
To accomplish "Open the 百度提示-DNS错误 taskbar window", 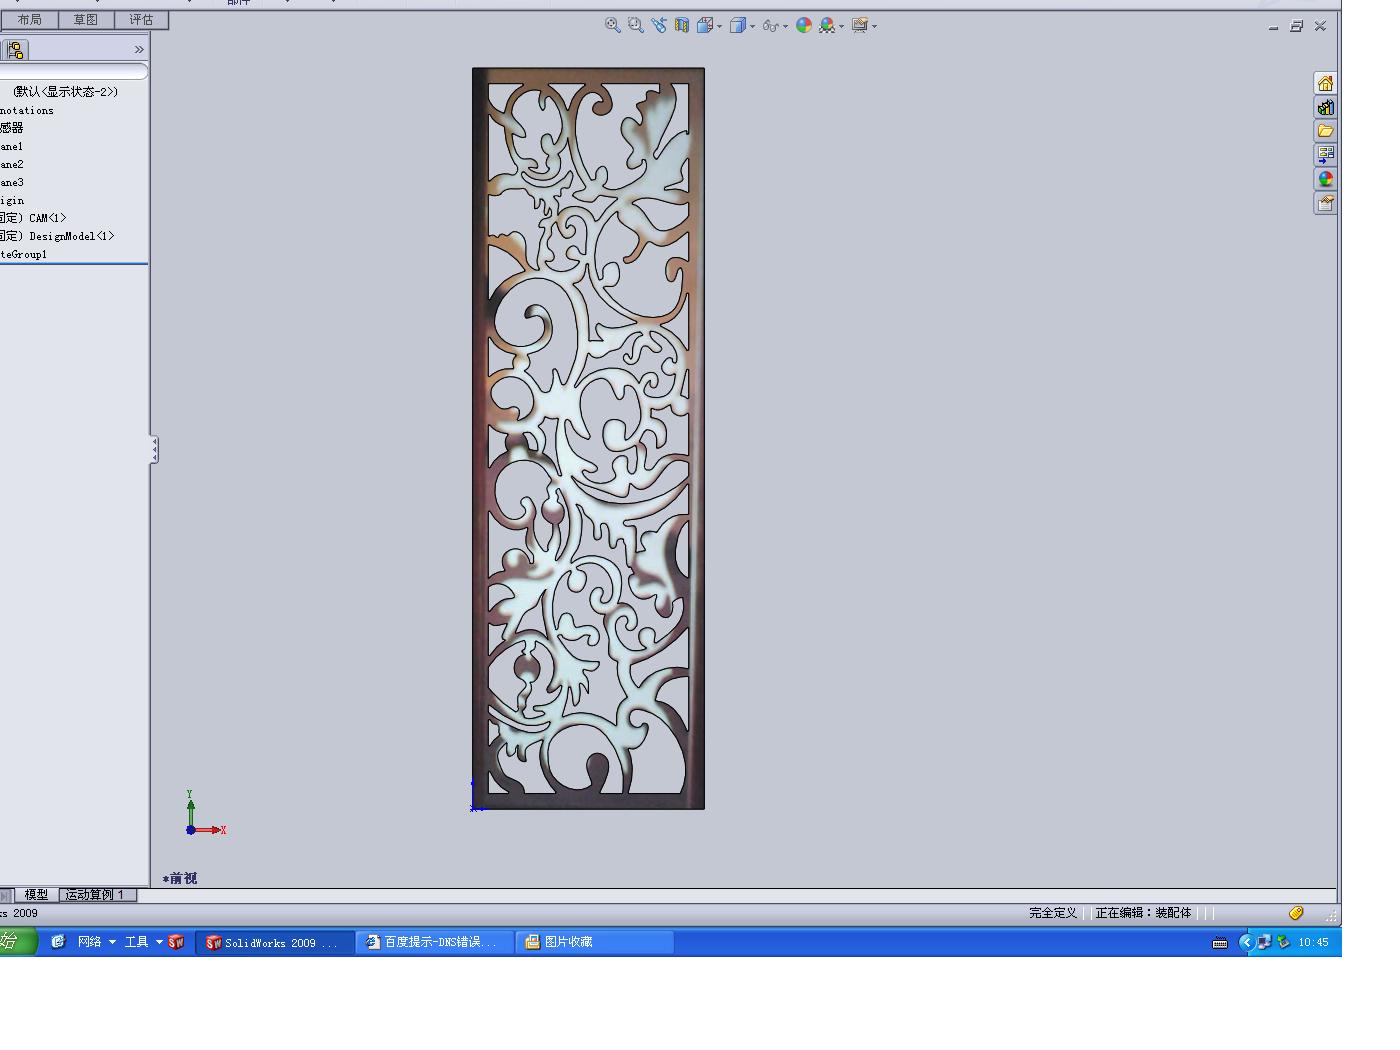I will 435,942.
